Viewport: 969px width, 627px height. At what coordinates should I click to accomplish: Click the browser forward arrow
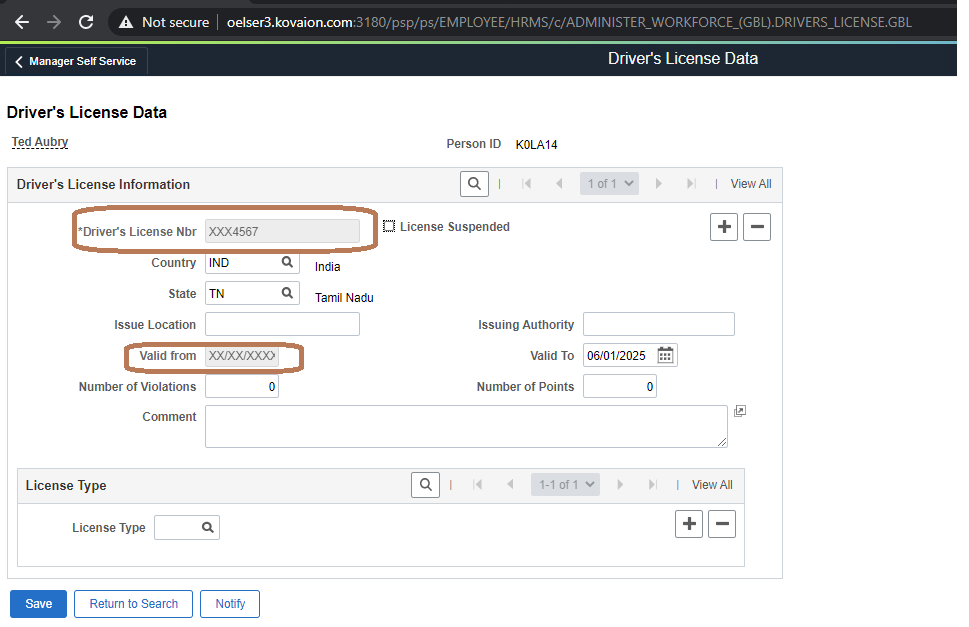(x=54, y=22)
